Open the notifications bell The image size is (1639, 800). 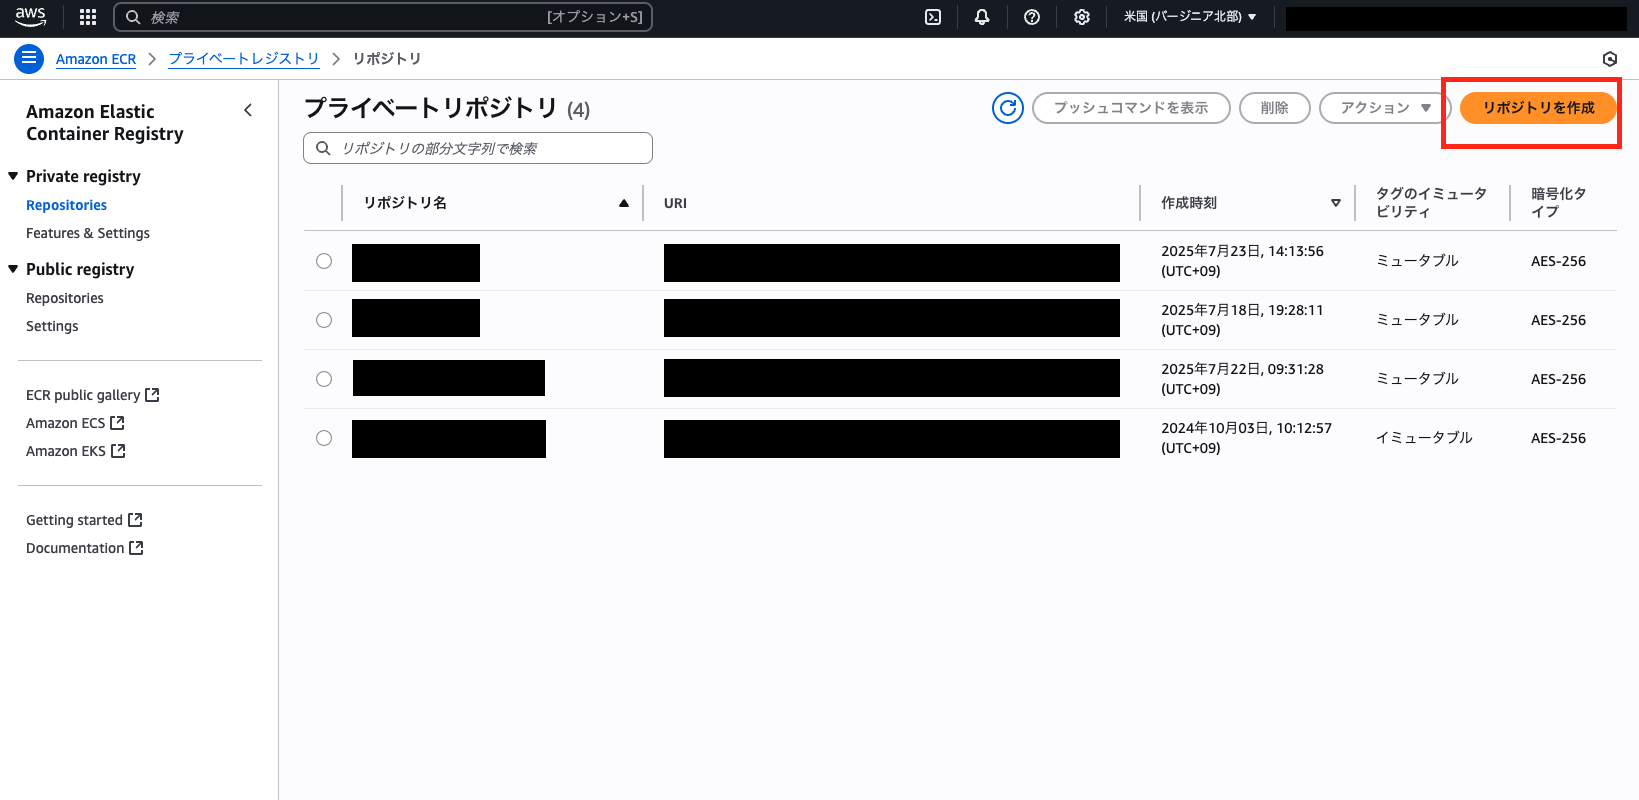click(982, 17)
